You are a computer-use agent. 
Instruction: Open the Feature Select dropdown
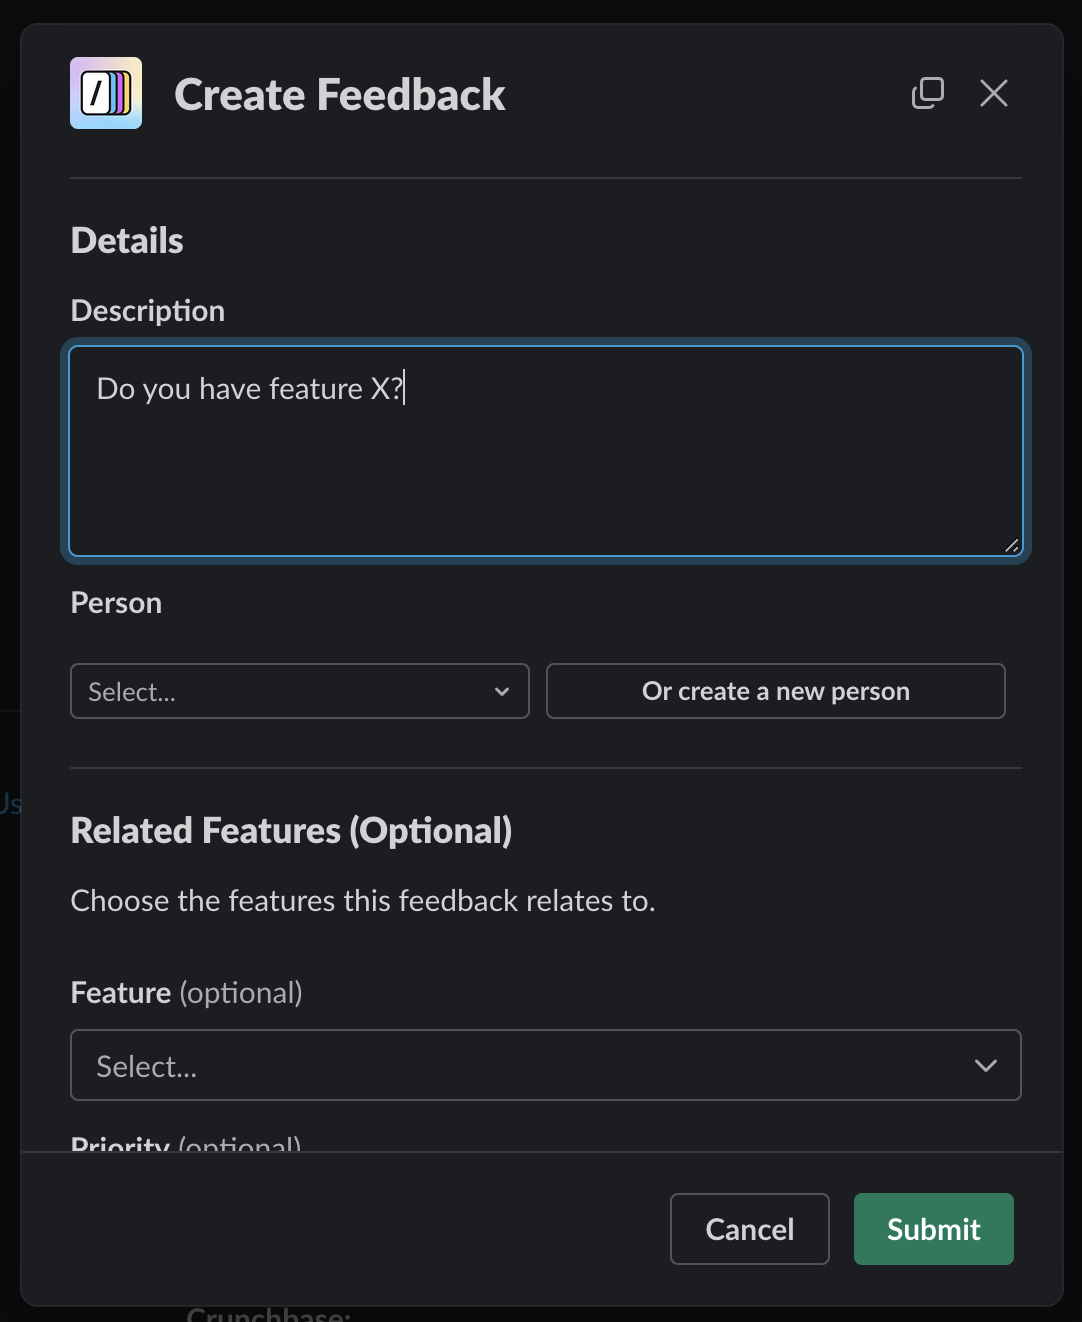pyautogui.click(x=546, y=1065)
